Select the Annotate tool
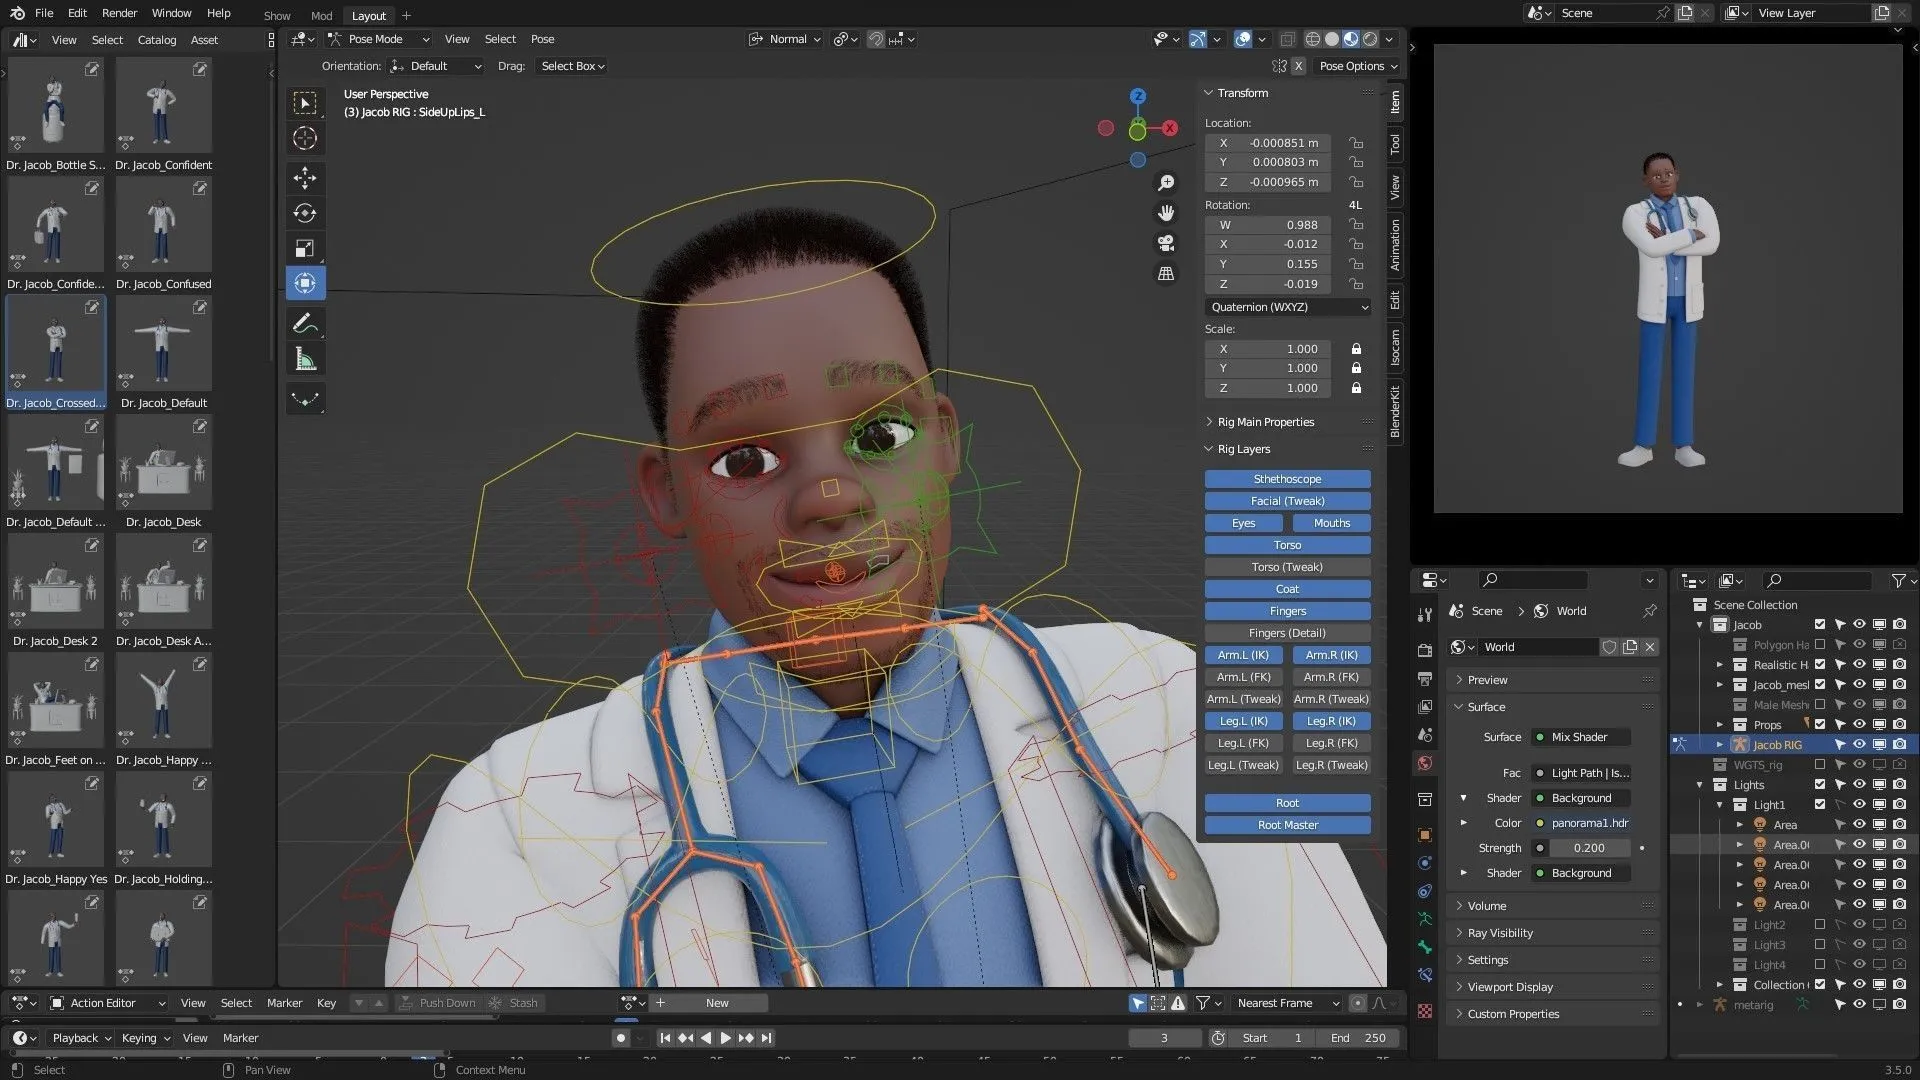 305,322
